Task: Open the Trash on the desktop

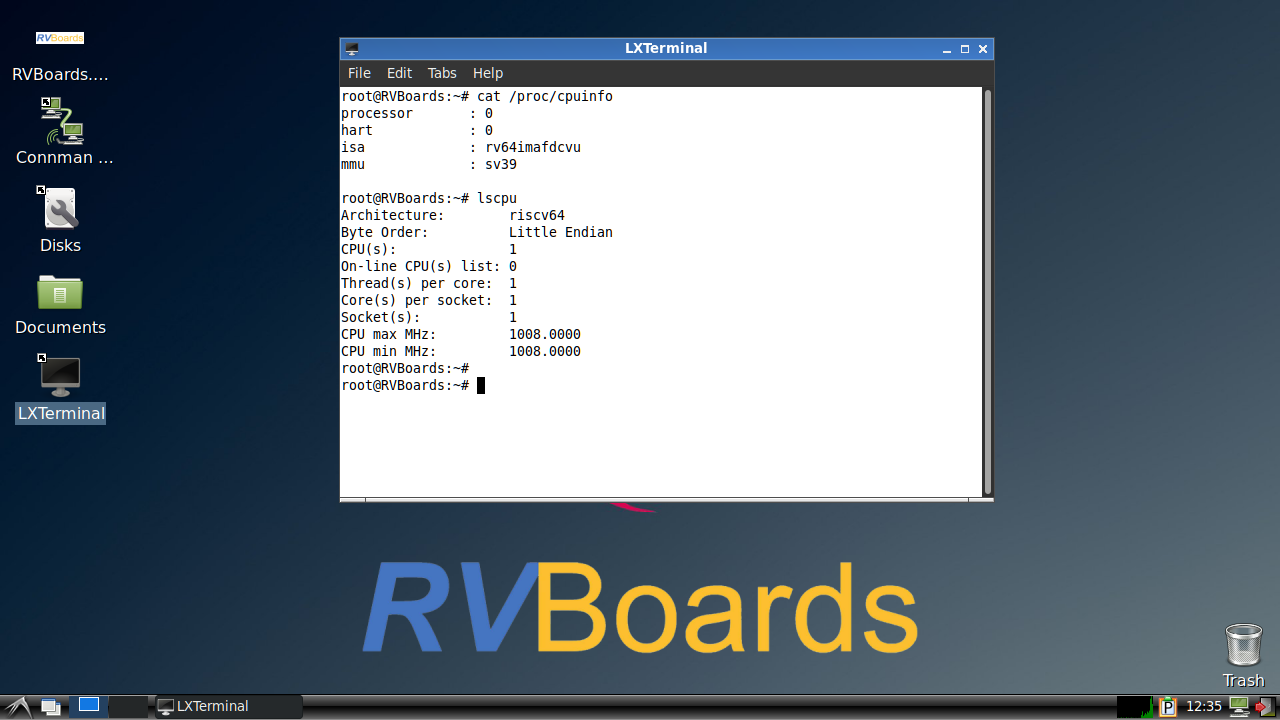Action: coord(1243,645)
